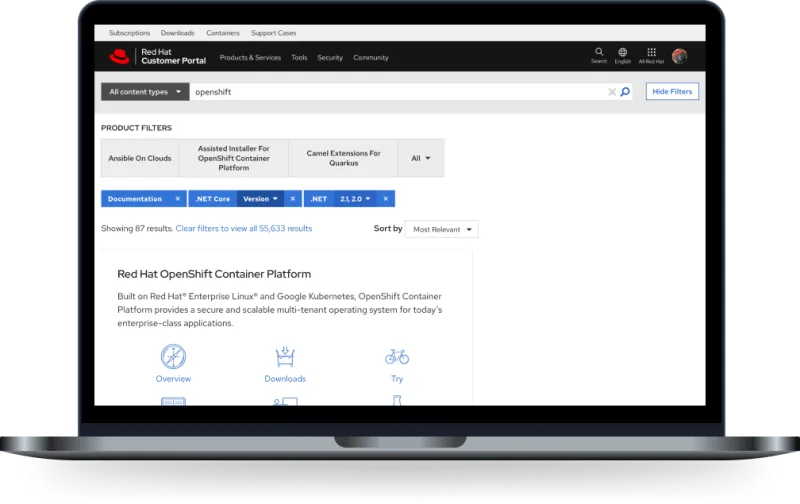Open the Try bicycle icon
Image resolution: width=800 pixels, height=504 pixels.
(397, 356)
